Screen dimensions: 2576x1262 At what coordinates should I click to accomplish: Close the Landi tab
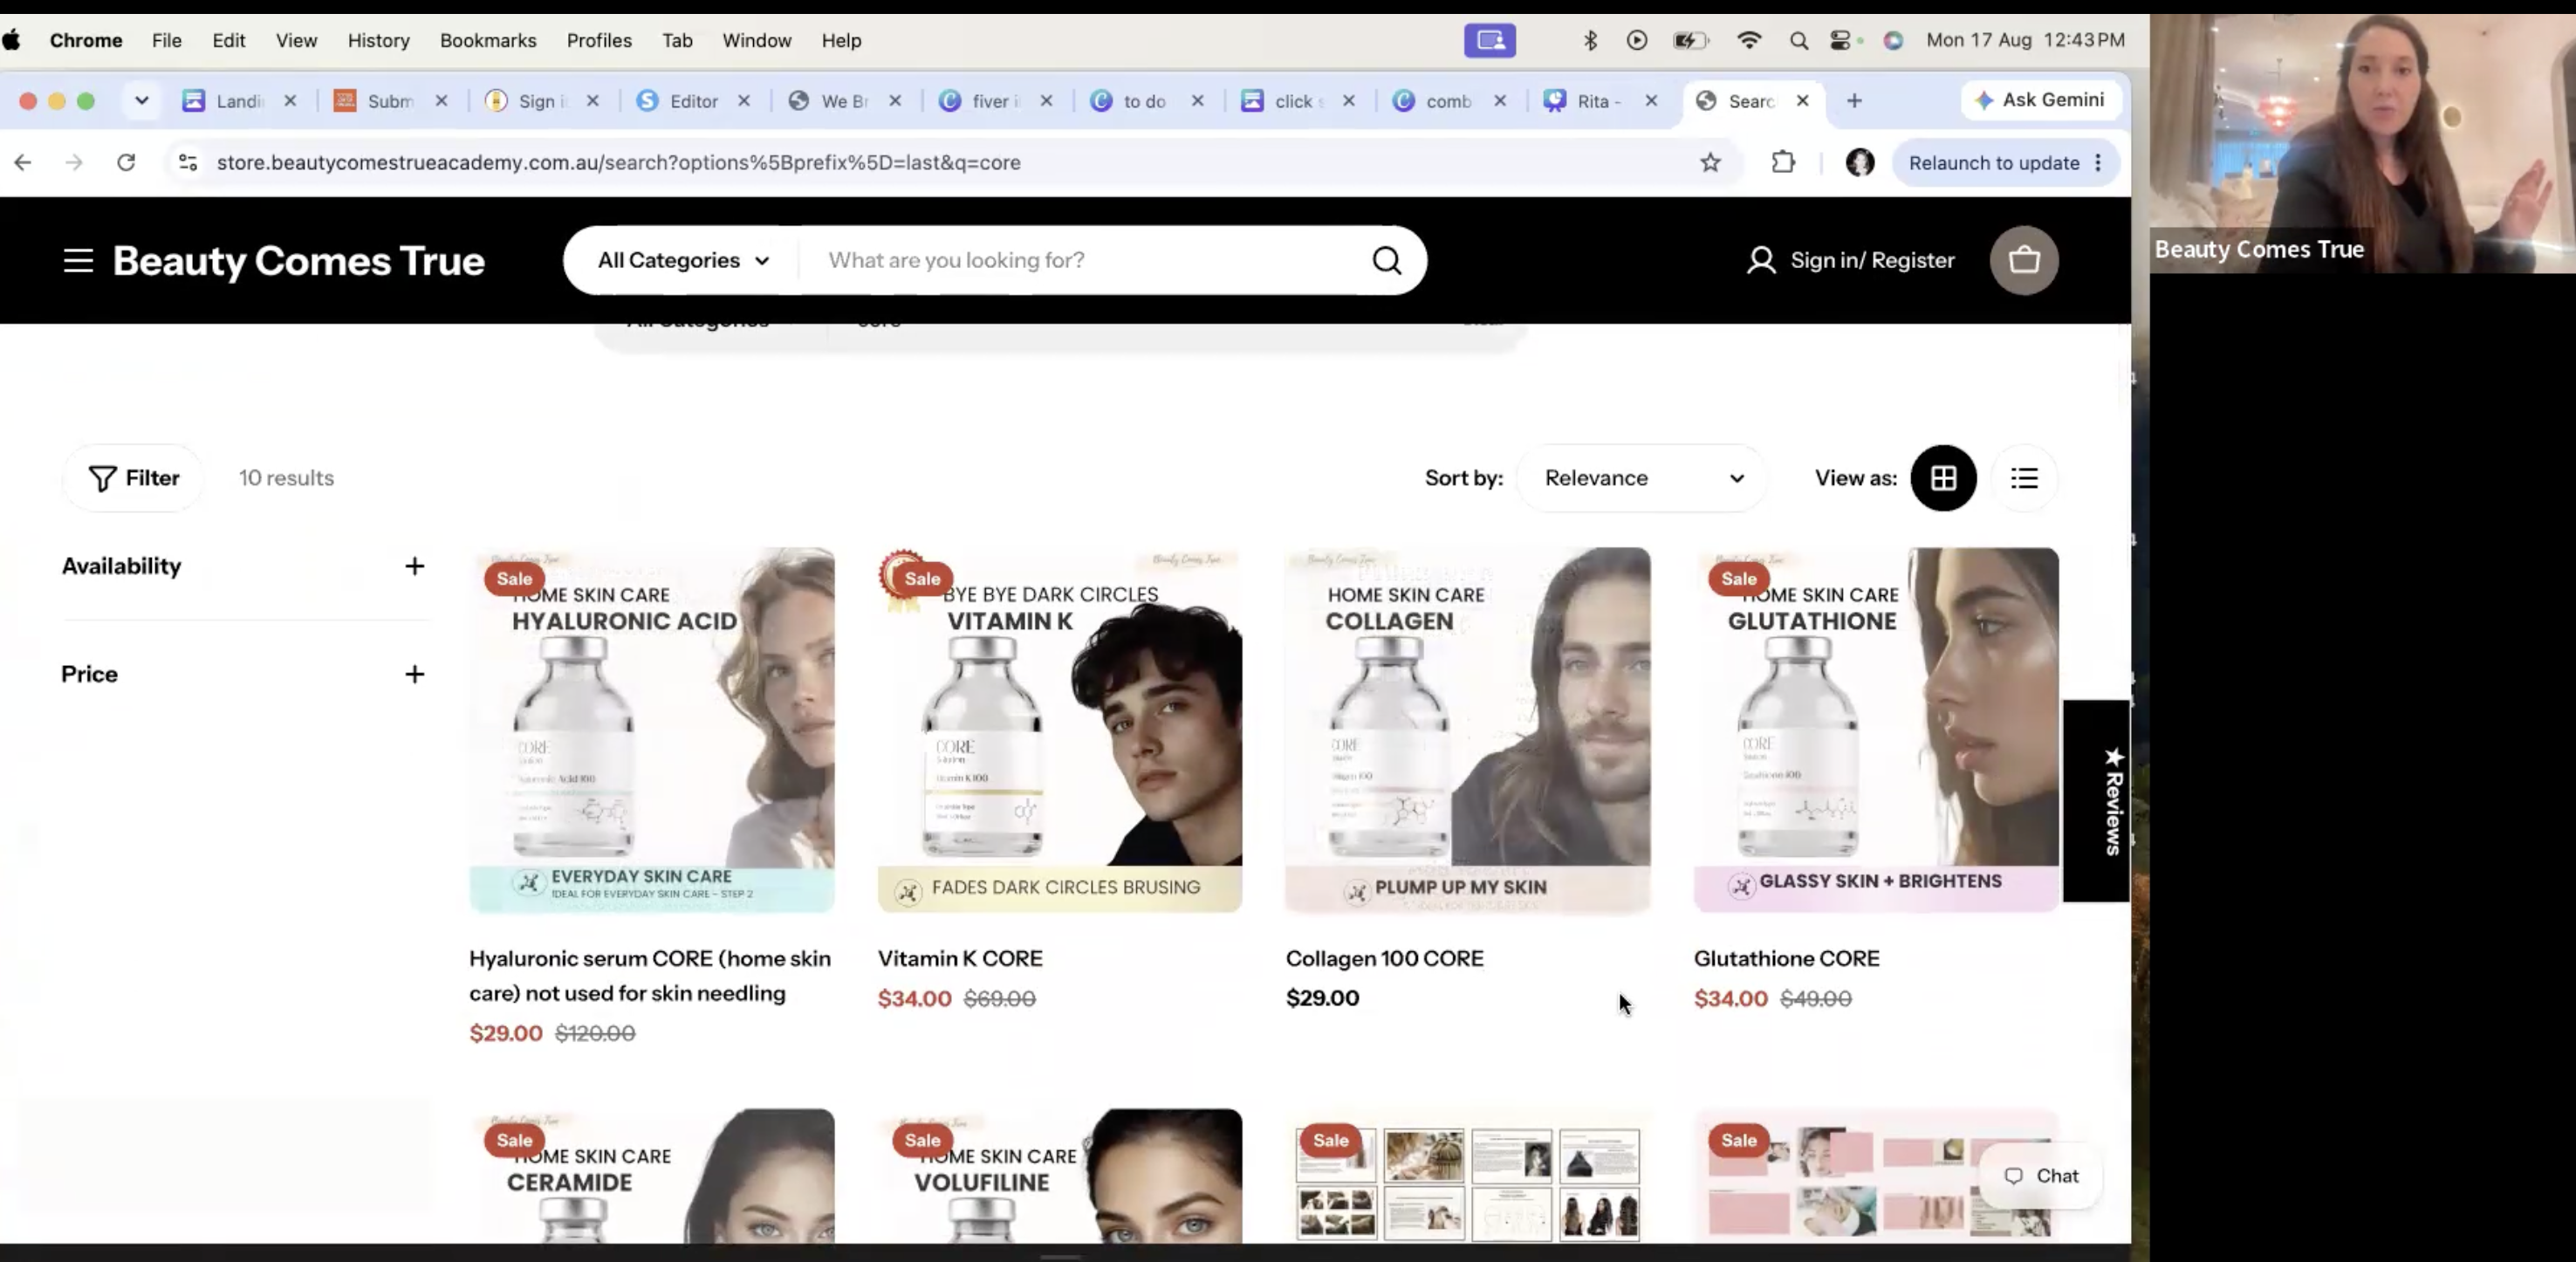pos(290,100)
